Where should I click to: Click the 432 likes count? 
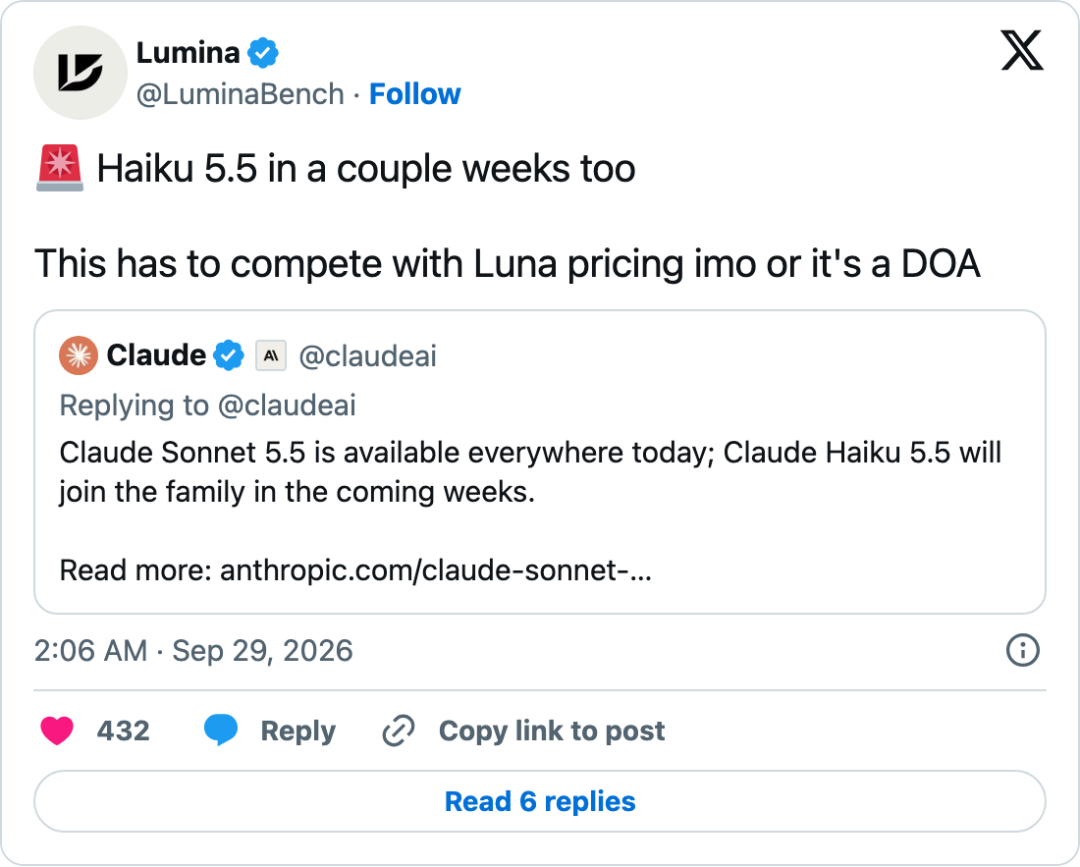click(x=123, y=731)
